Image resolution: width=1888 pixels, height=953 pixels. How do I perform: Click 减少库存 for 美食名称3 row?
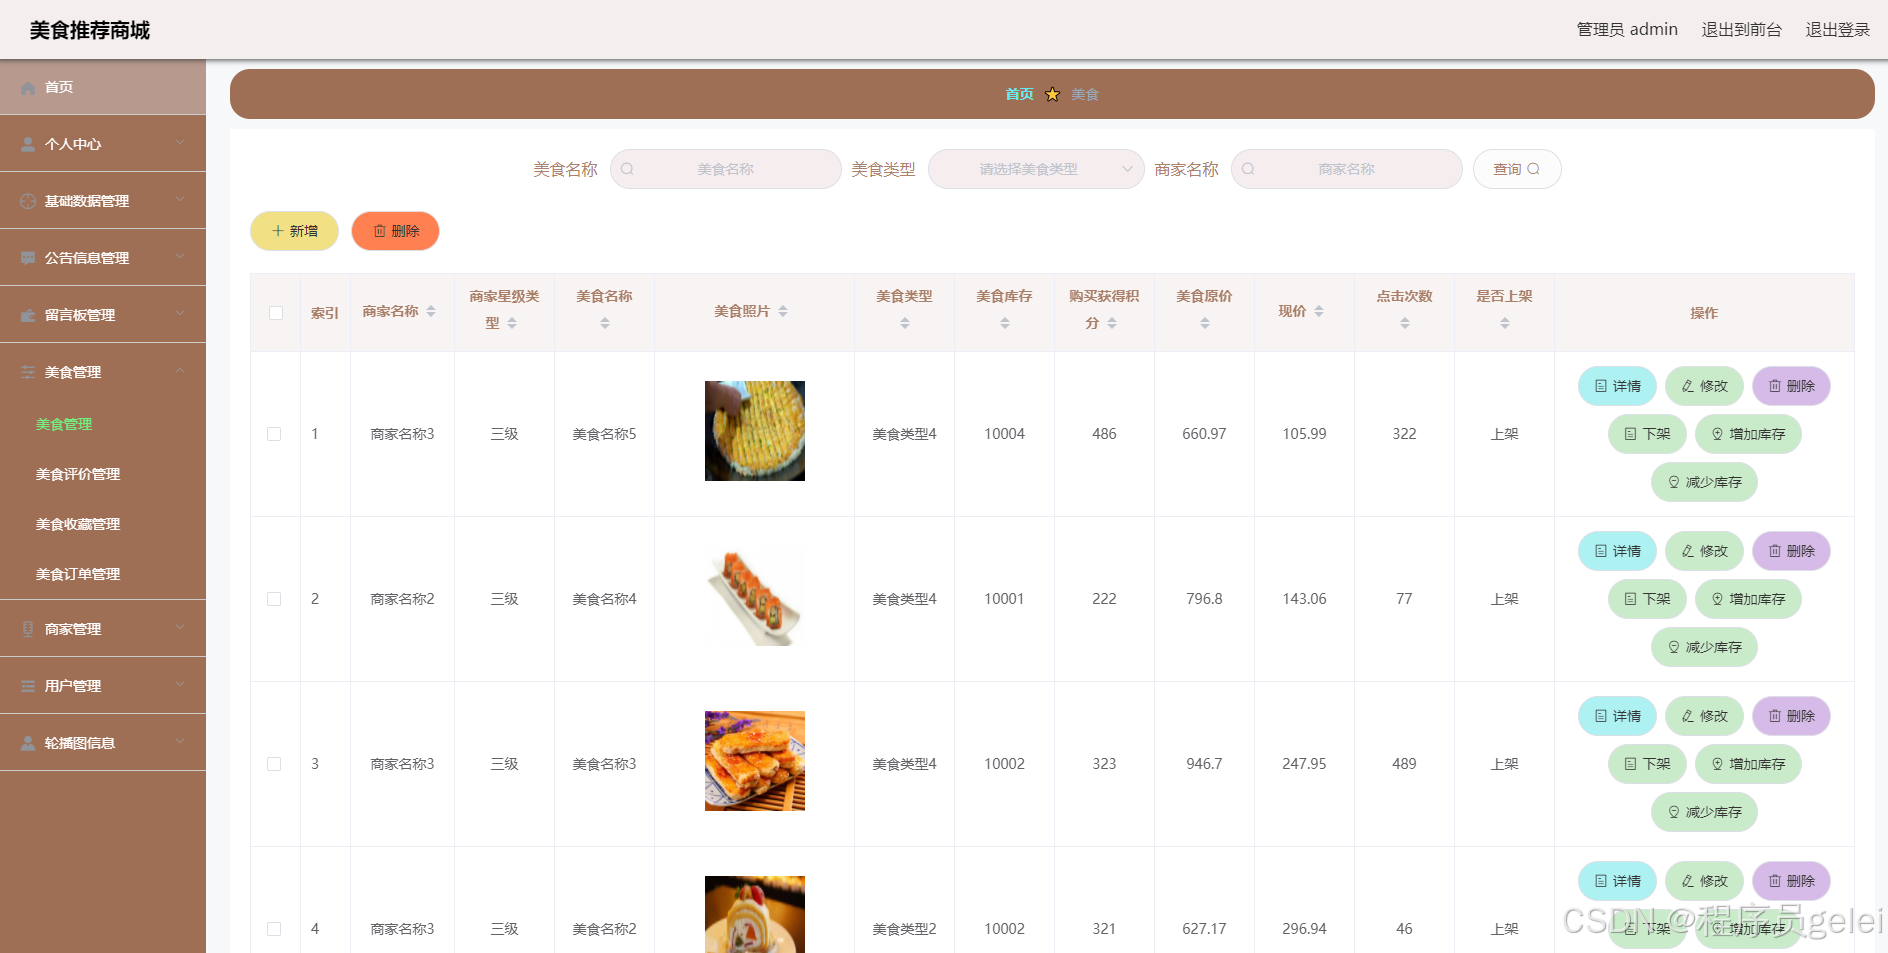pos(1704,812)
